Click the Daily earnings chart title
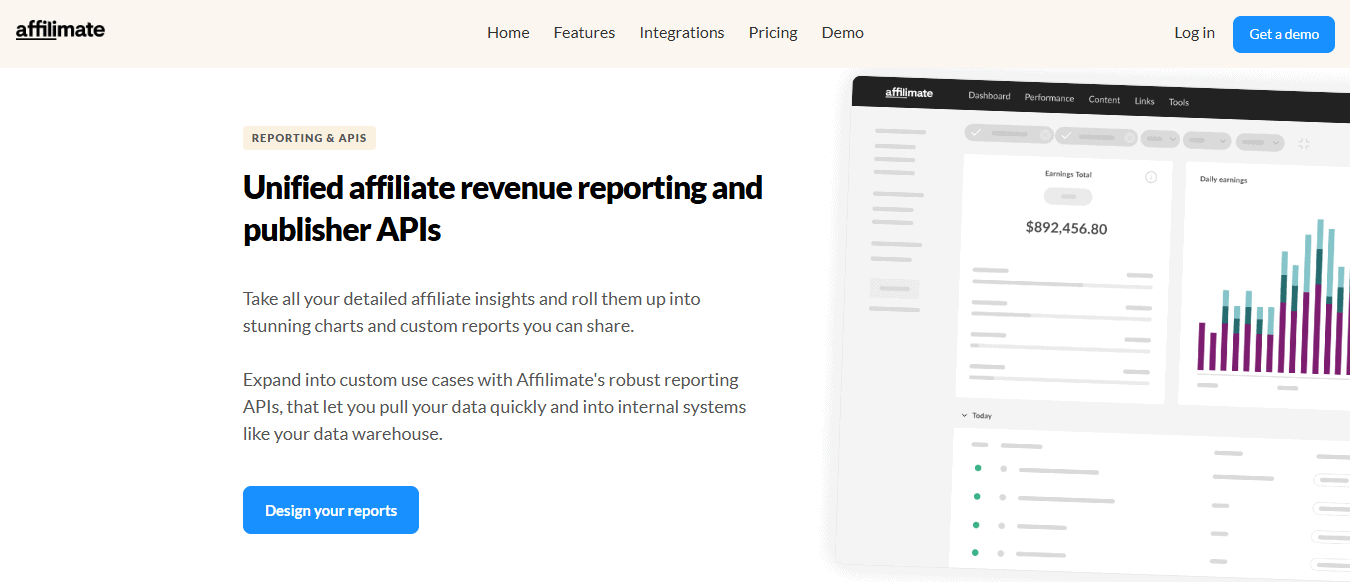 pos(1223,180)
